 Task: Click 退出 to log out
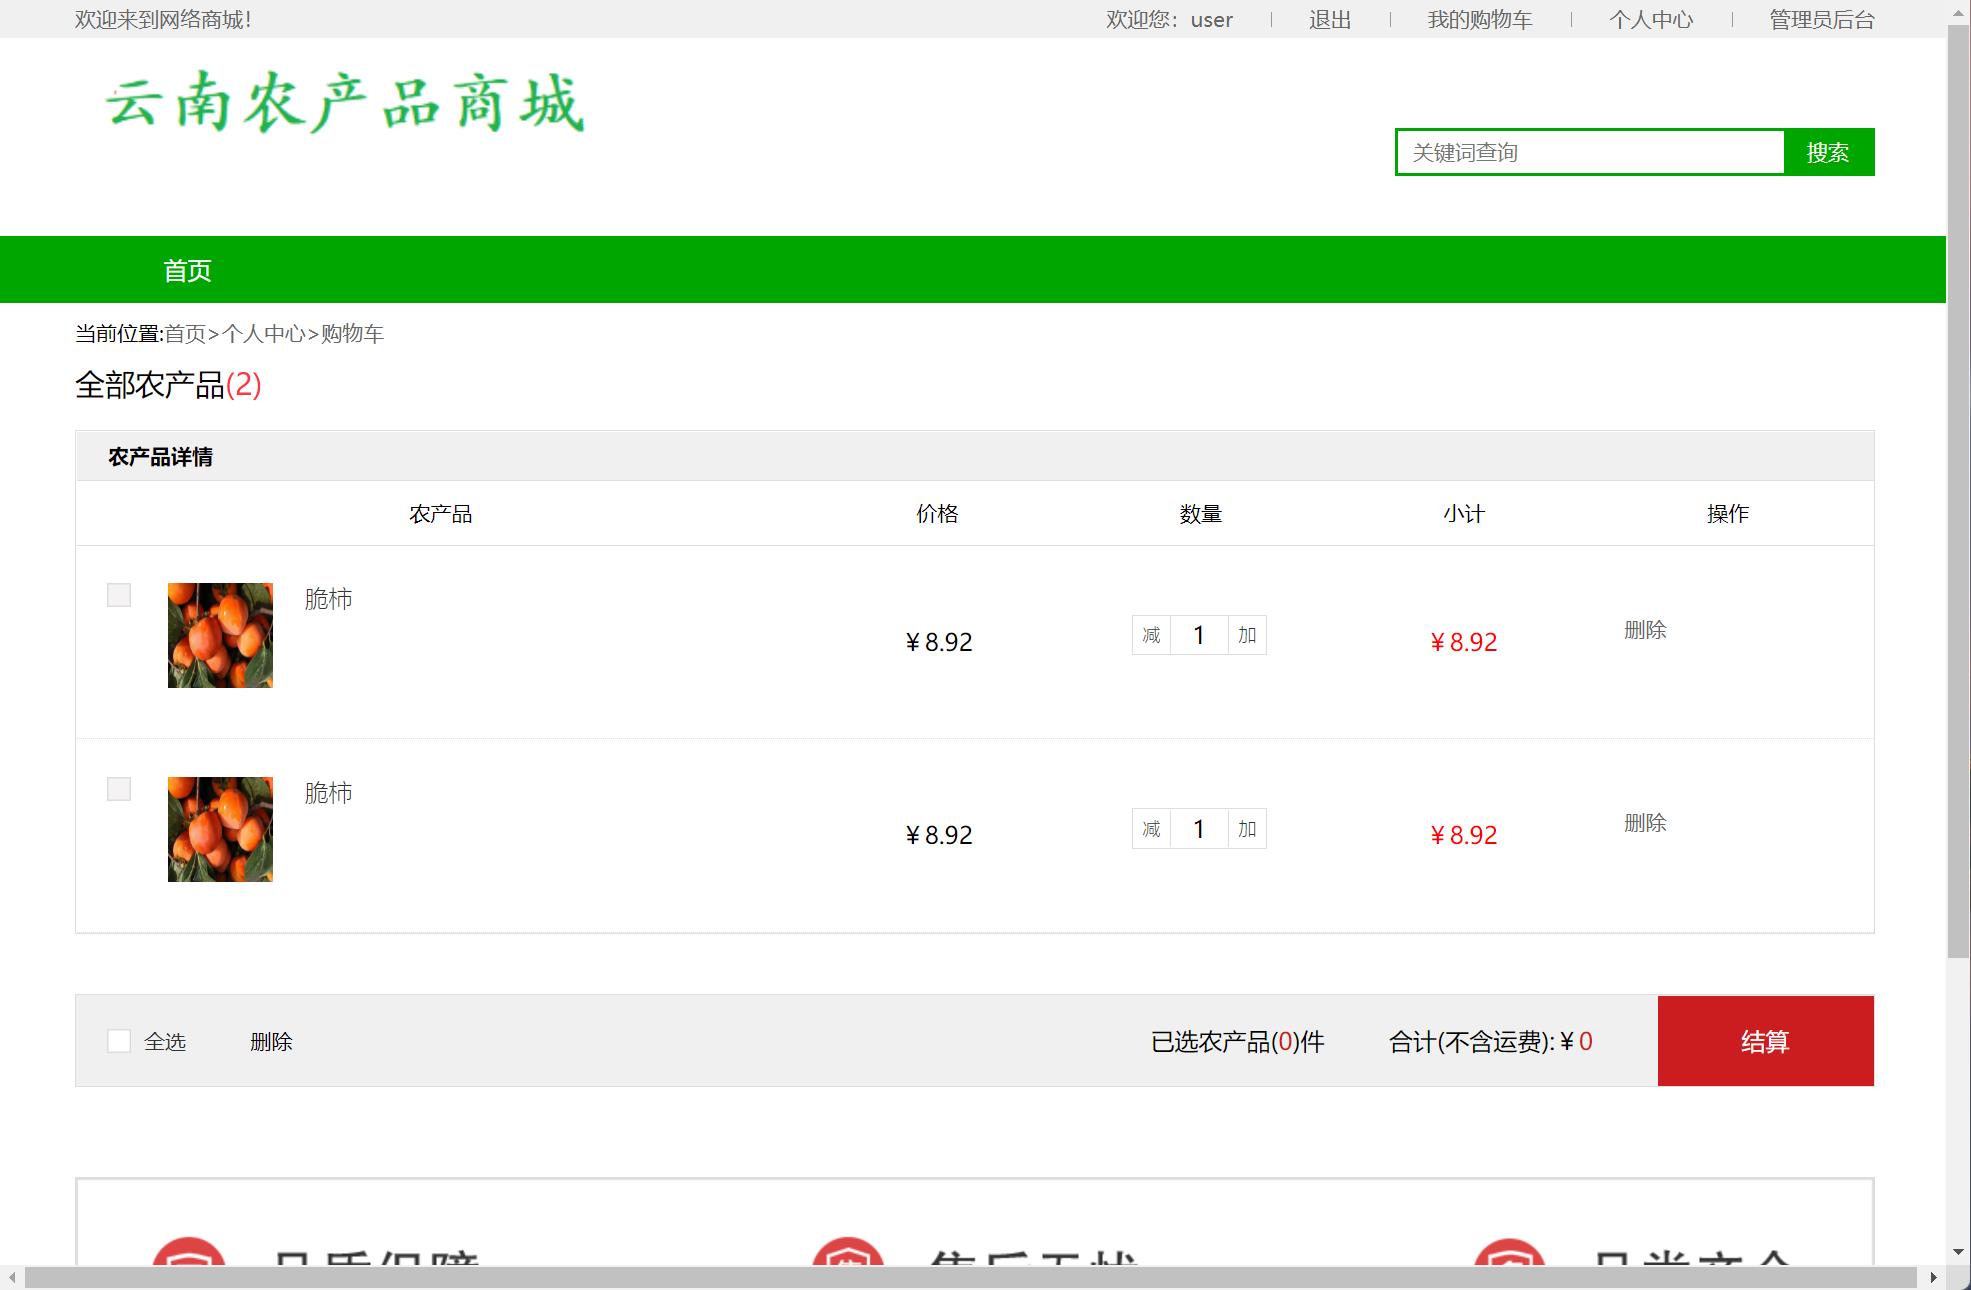coord(1329,19)
